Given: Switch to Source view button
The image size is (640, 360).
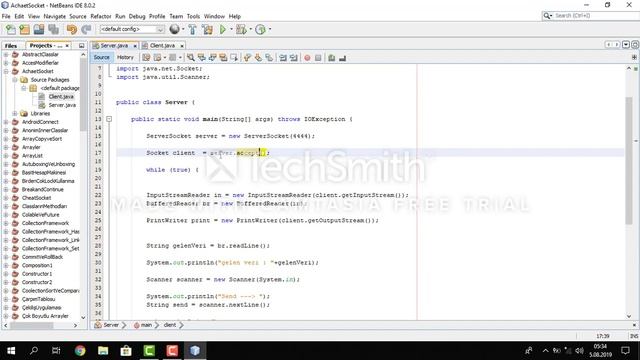Looking at the screenshot, I should tap(101, 58).
